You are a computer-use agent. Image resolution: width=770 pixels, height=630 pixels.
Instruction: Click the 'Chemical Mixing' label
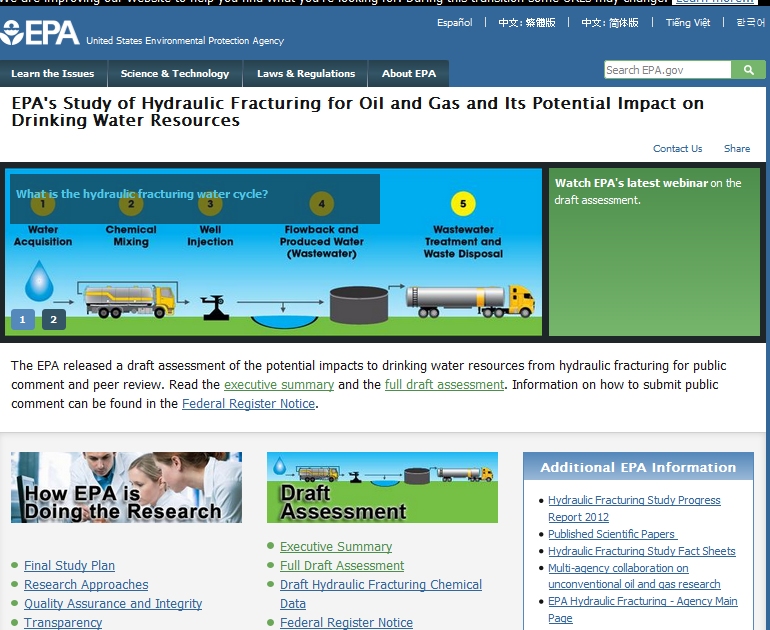click(x=131, y=236)
